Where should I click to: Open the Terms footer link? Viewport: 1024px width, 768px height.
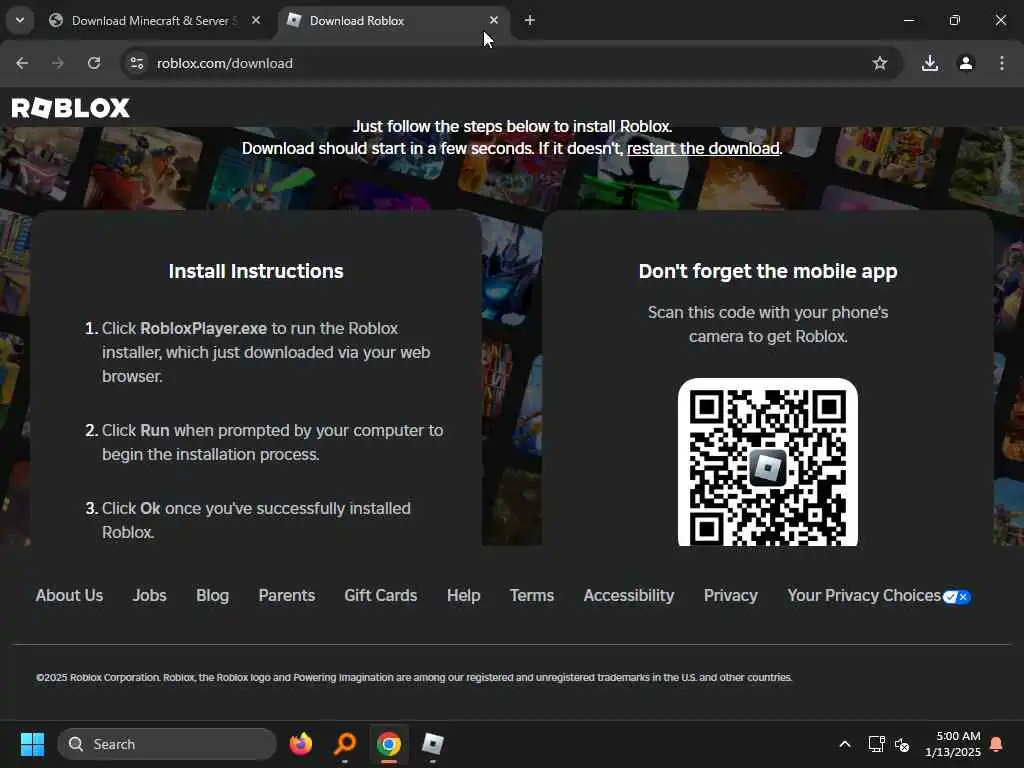click(x=532, y=596)
